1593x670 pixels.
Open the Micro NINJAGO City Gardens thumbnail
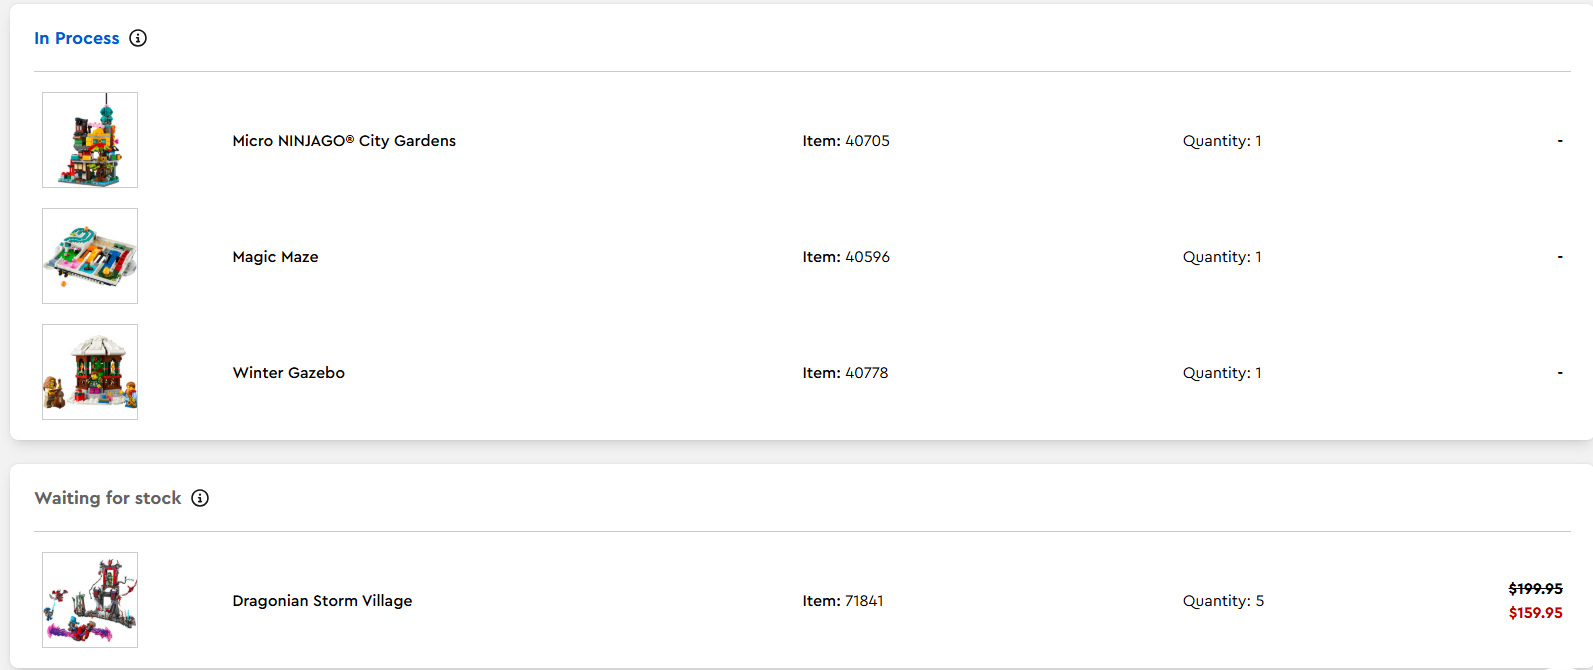[x=90, y=140]
